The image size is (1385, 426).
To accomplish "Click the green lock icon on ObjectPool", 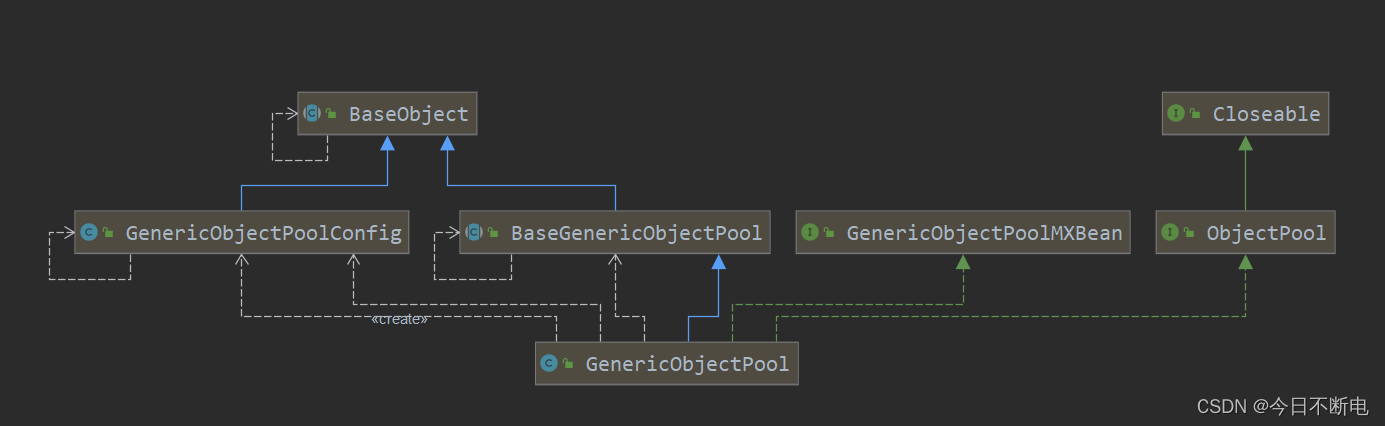I will (x=1189, y=234).
